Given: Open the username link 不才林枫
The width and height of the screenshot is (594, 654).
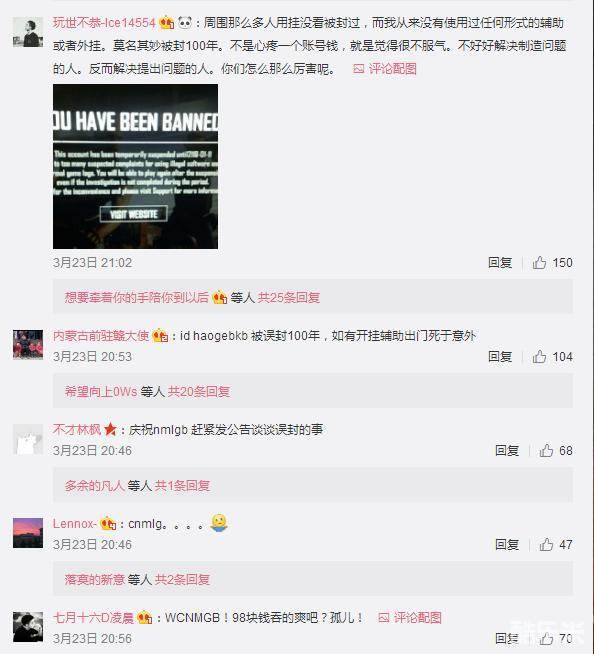Looking at the screenshot, I should point(77,429).
